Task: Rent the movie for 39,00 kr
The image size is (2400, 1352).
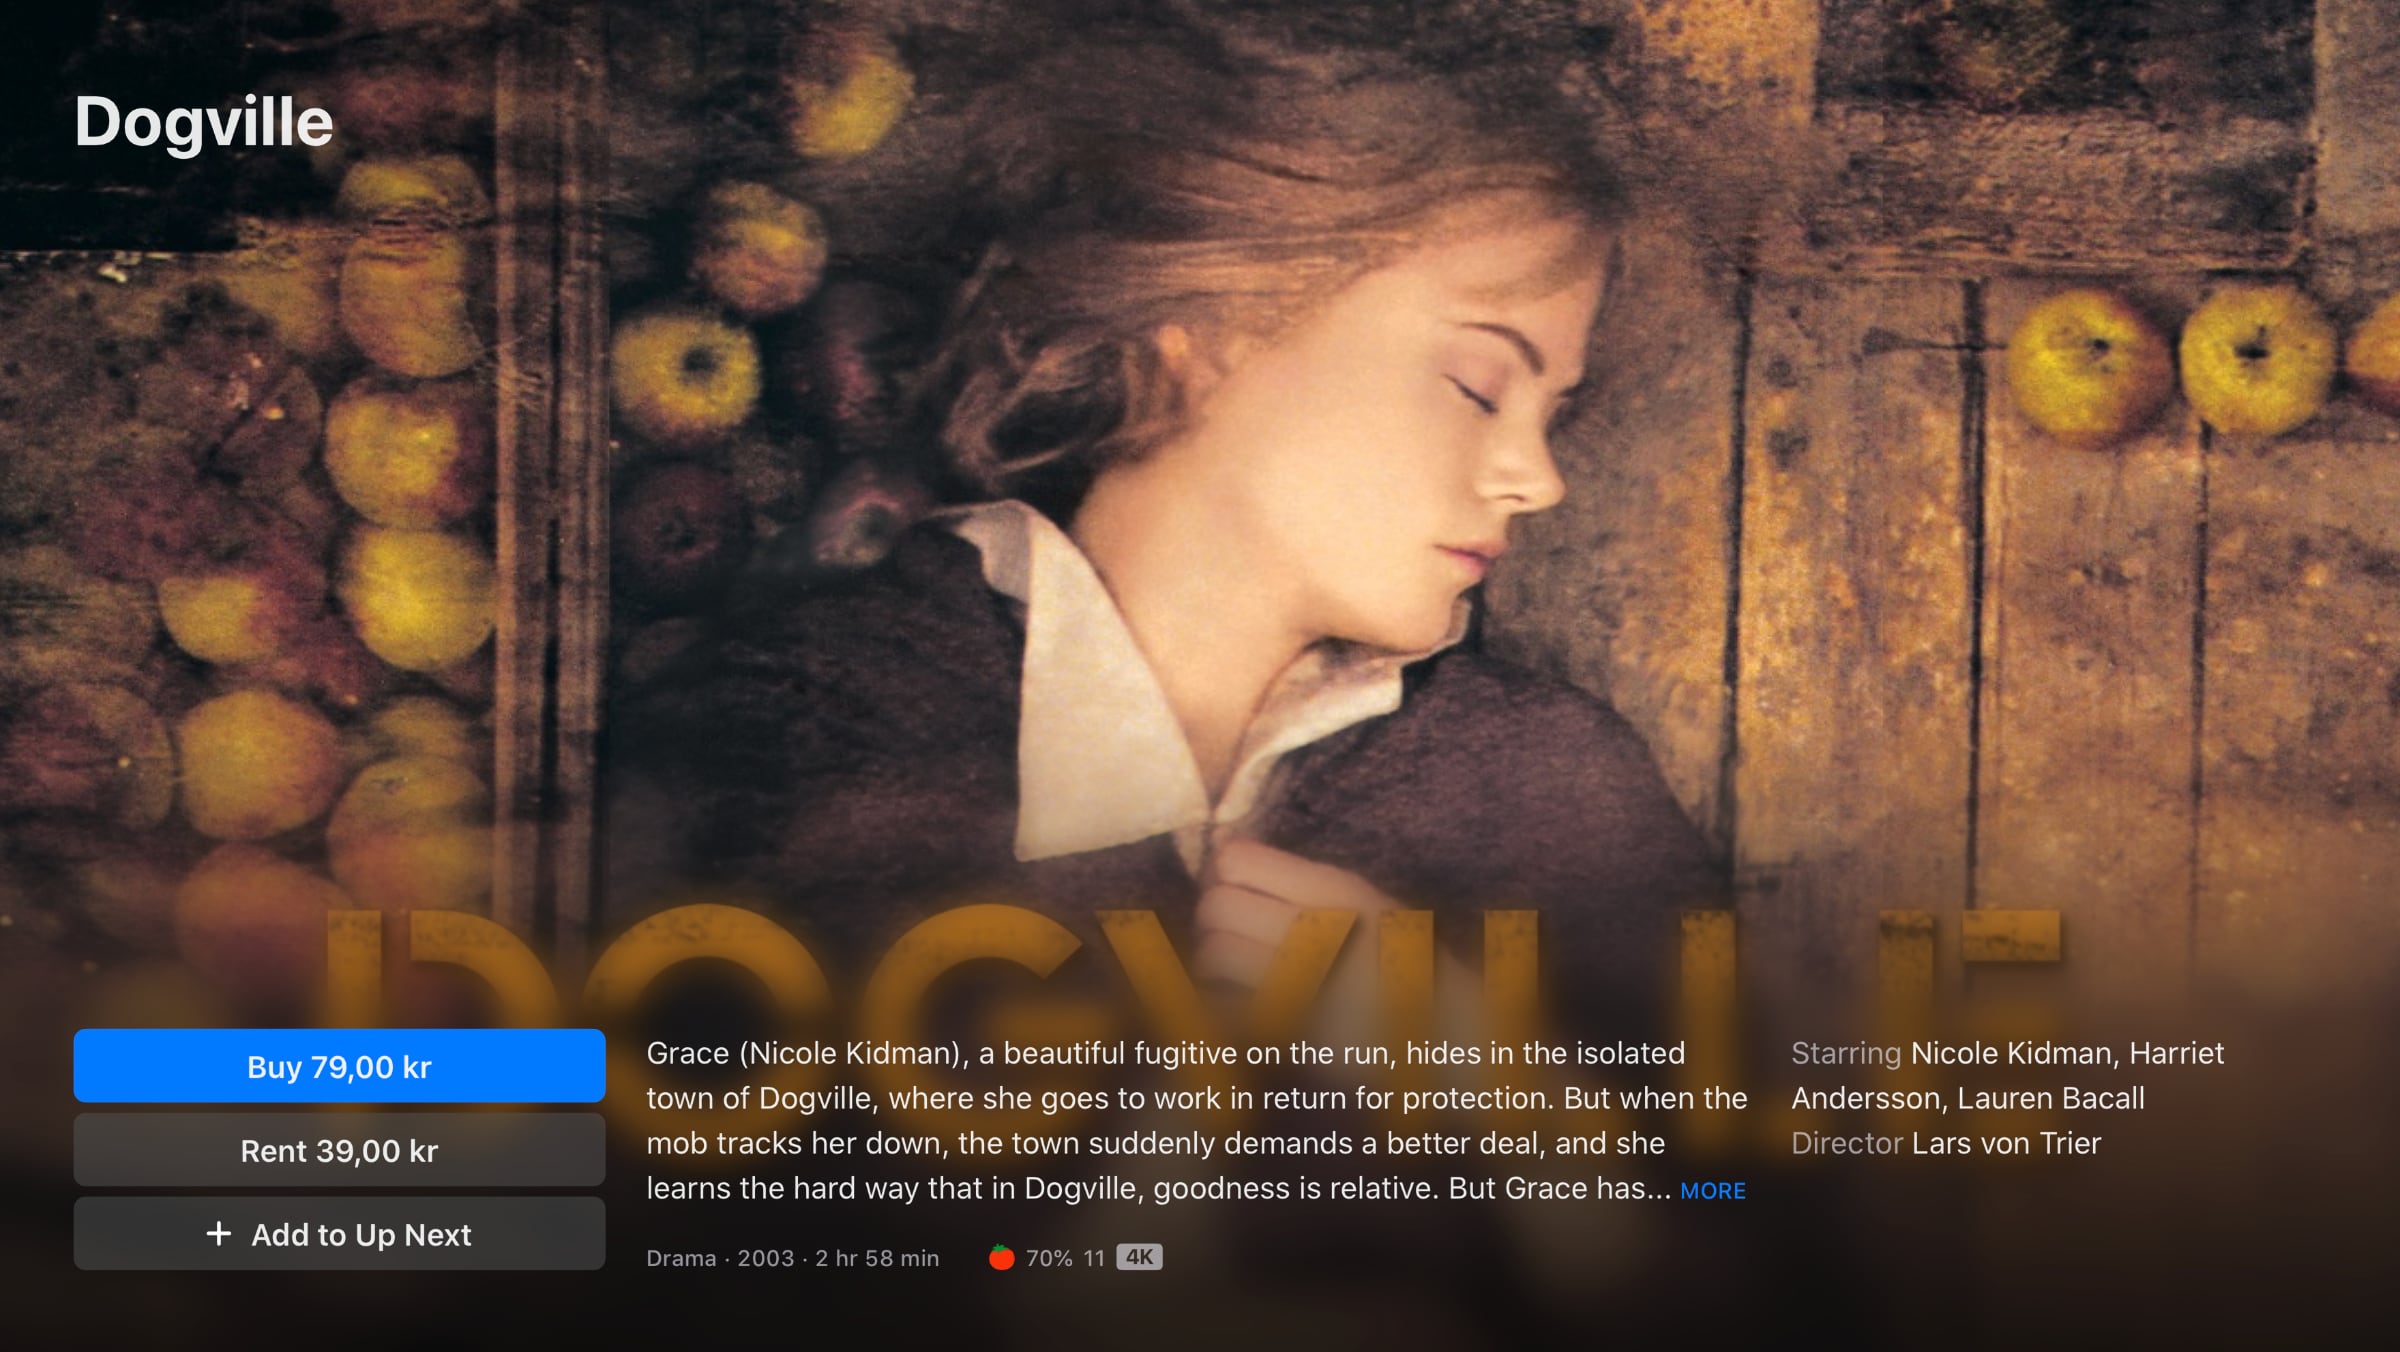Action: pyautogui.click(x=339, y=1151)
